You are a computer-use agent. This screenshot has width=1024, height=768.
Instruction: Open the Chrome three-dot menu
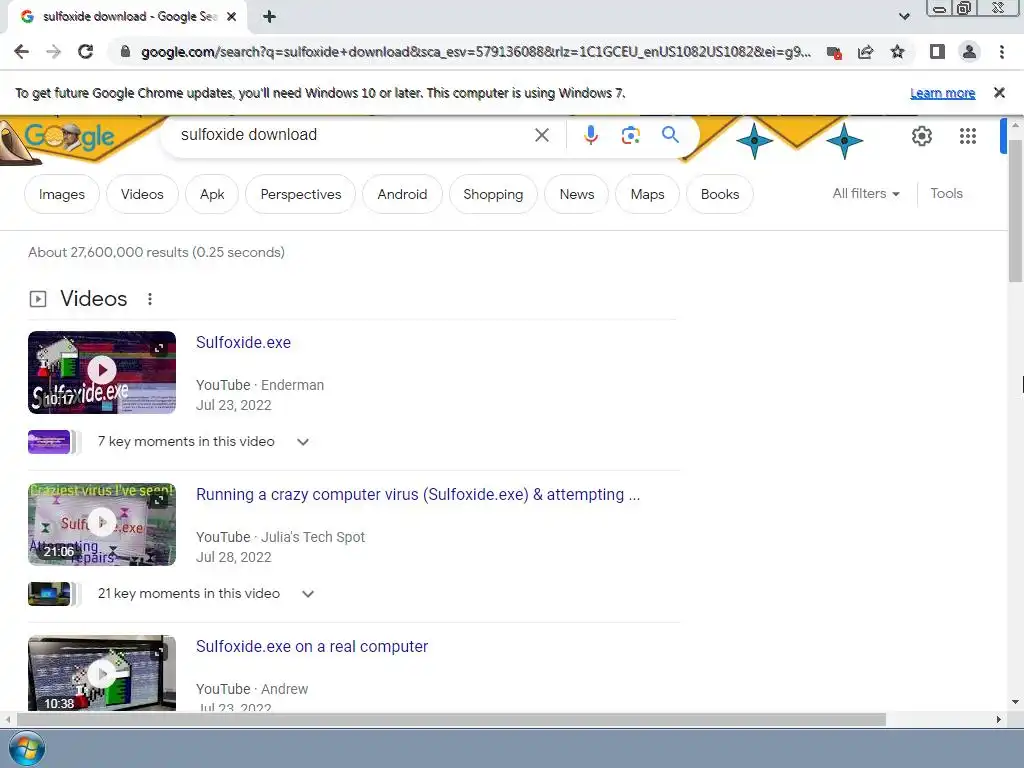tap(1002, 52)
